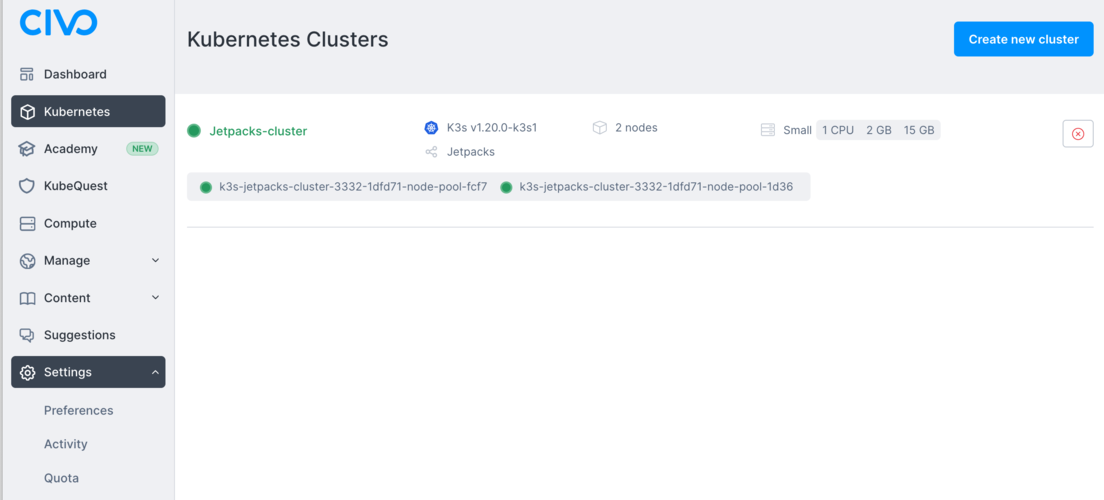The width and height of the screenshot is (1104, 500).
Task: Click the red delete cluster icon
Action: [x=1077, y=133]
